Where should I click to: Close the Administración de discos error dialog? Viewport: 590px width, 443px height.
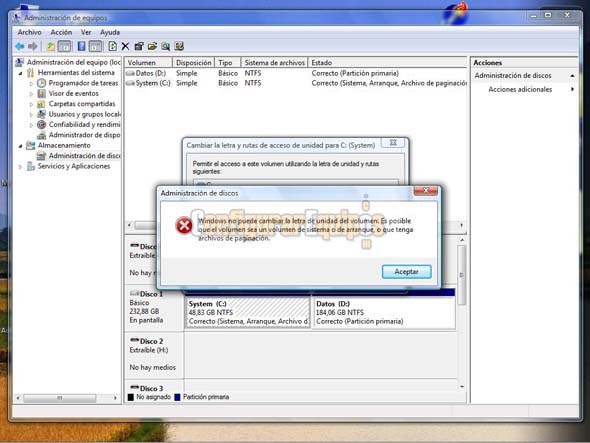426,190
